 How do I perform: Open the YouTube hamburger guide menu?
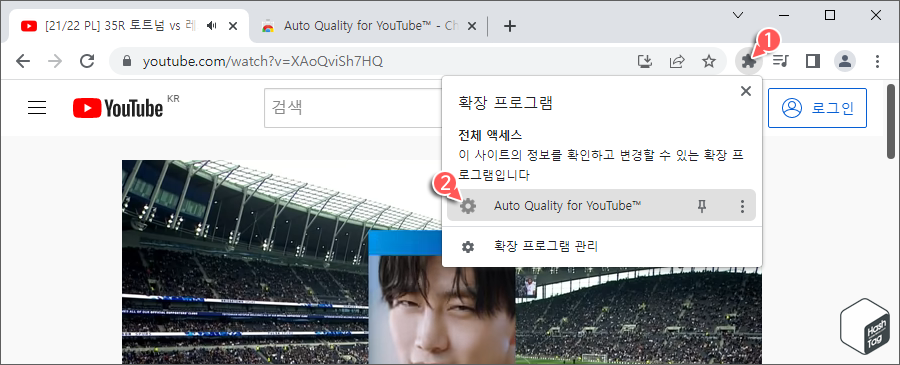37,107
